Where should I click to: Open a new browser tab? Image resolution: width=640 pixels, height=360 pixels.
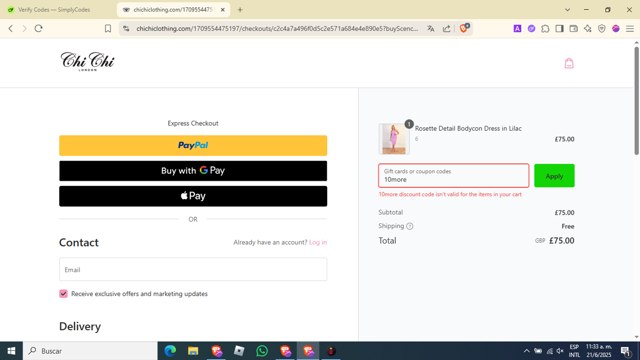pyautogui.click(x=240, y=9)
